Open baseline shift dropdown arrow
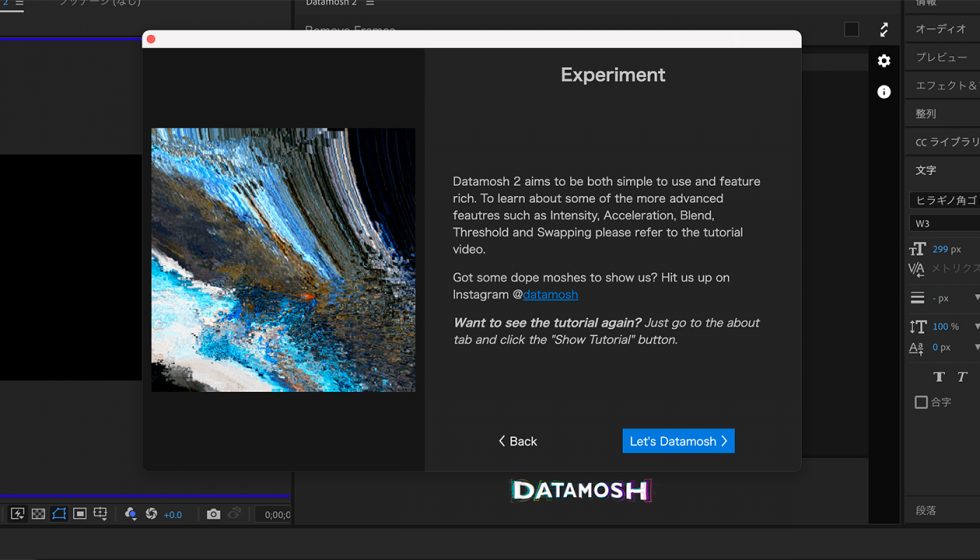 [x=977, y=347]
